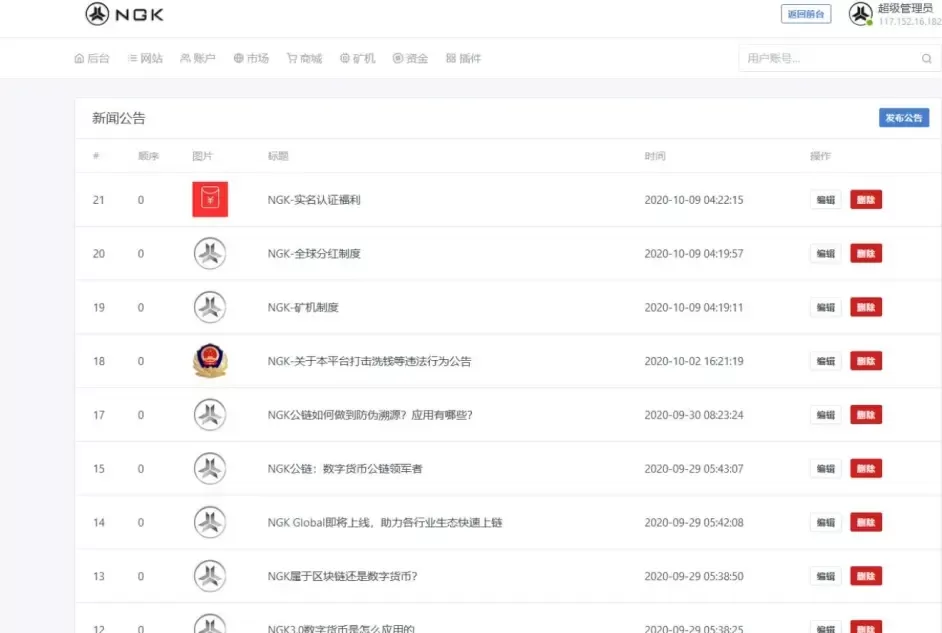Click timestamp 2020-10-02 16:21:19
This screenshot has width=942, height=633.
click(x=694, y=361)
